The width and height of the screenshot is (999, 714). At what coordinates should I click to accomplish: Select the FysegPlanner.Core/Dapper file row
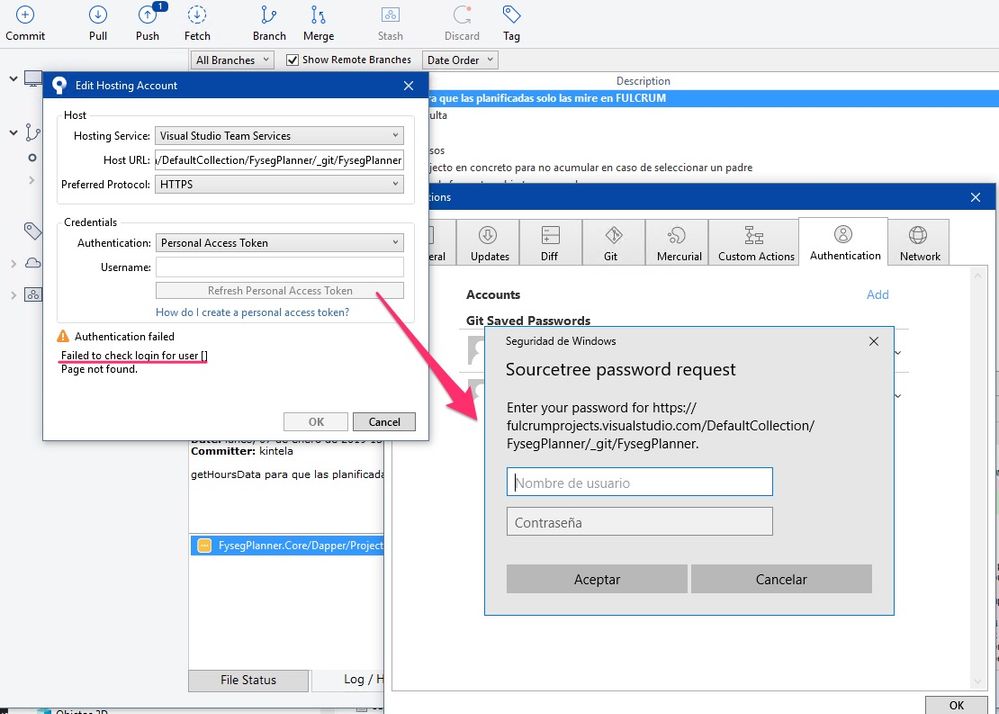(x=287, y=545)
